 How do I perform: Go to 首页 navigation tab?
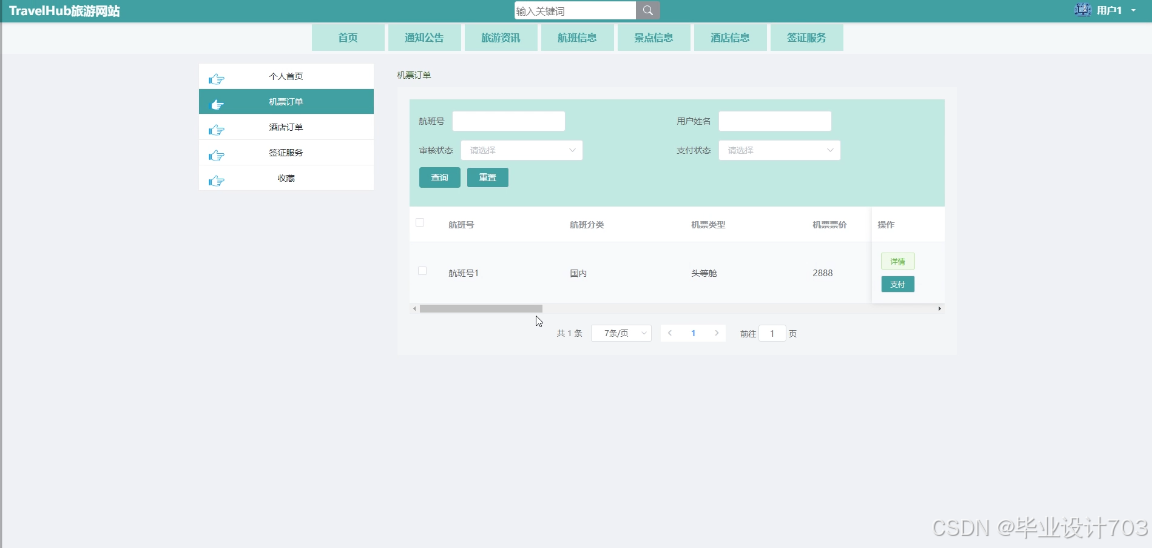348,37
